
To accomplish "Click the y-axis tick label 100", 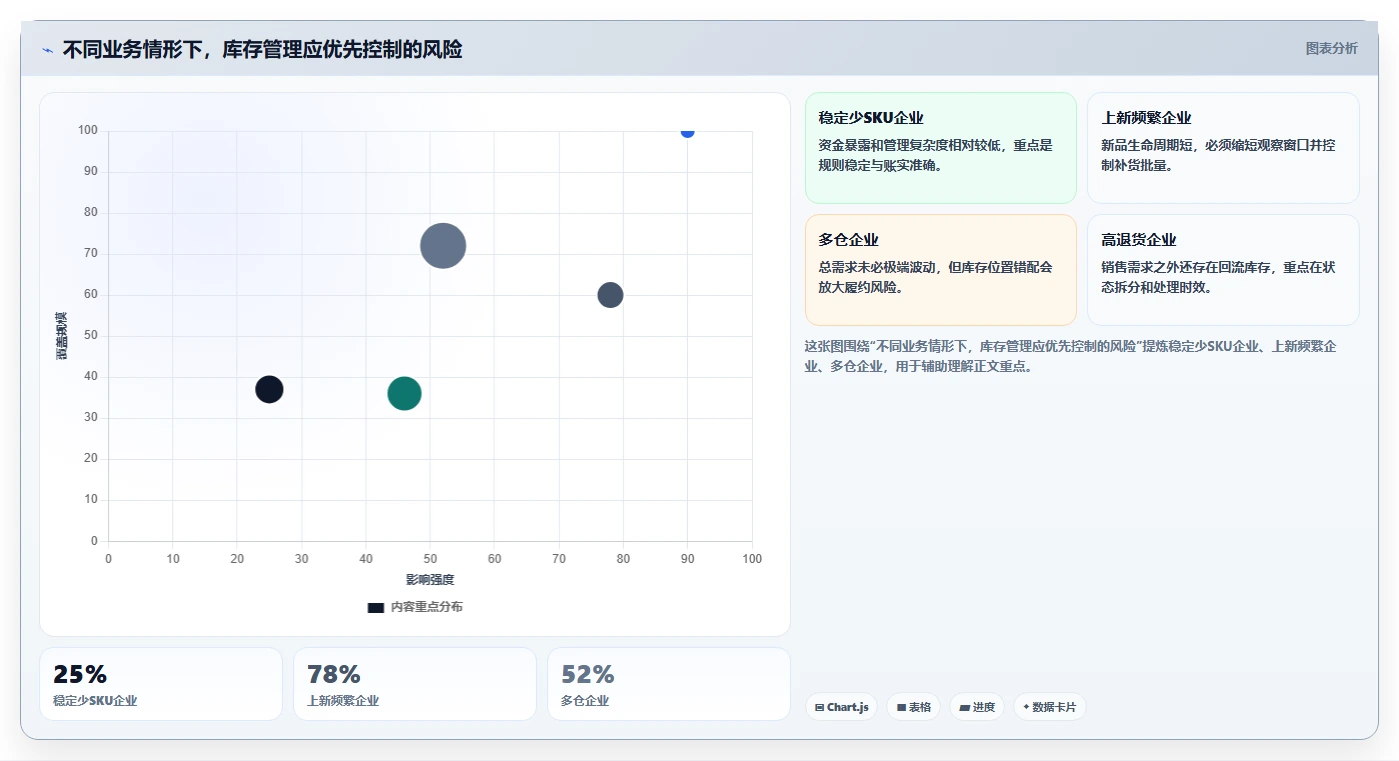I will [x=88, y=130].
